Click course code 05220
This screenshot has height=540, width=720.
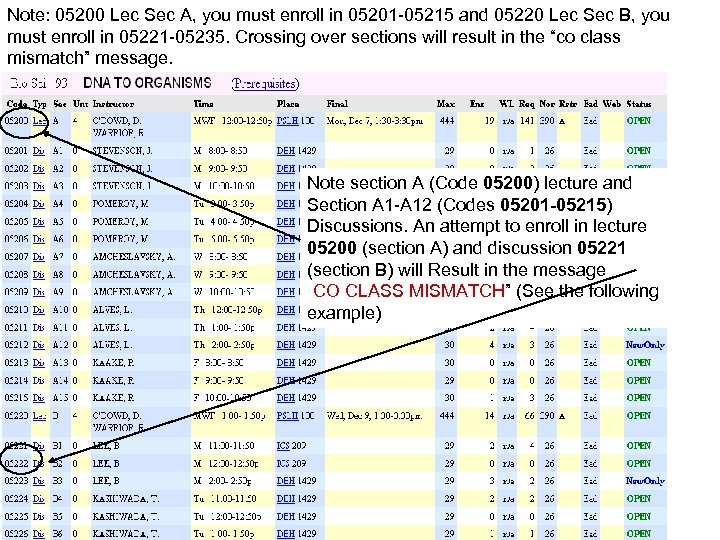tap(17, 416)
